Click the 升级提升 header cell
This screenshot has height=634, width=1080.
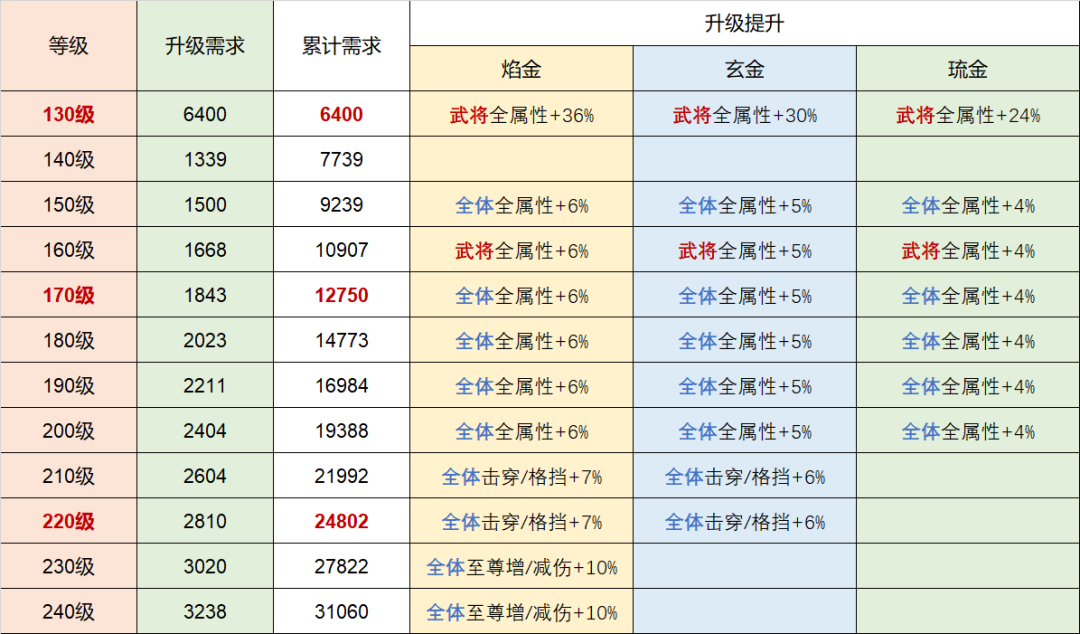click(745, 23)
